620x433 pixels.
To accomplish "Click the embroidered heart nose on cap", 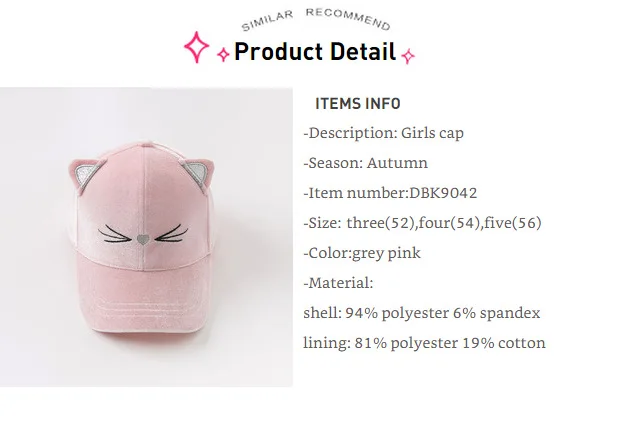I will [x=142, y=239].
